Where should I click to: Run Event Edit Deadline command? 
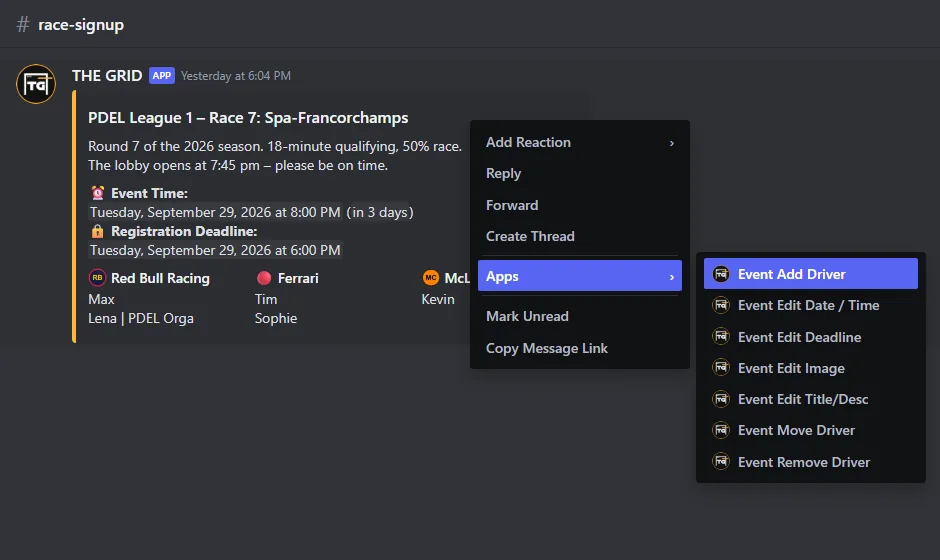[x=811, y=337]
